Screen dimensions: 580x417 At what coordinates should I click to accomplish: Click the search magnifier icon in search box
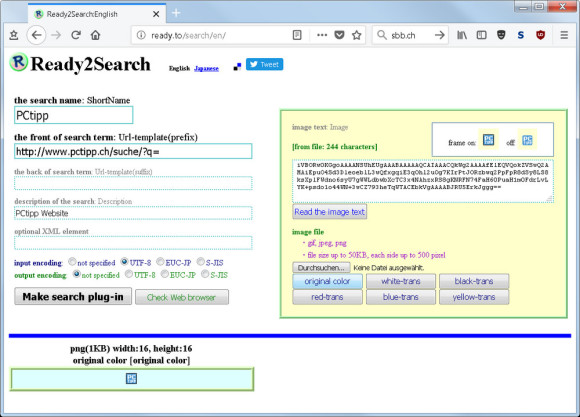pos(381,35)
